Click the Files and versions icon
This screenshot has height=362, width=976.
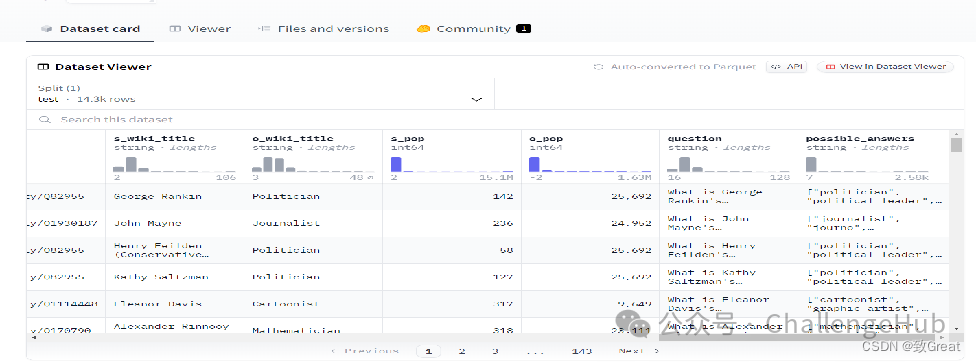pyautogui.click(x=264, y=29)
